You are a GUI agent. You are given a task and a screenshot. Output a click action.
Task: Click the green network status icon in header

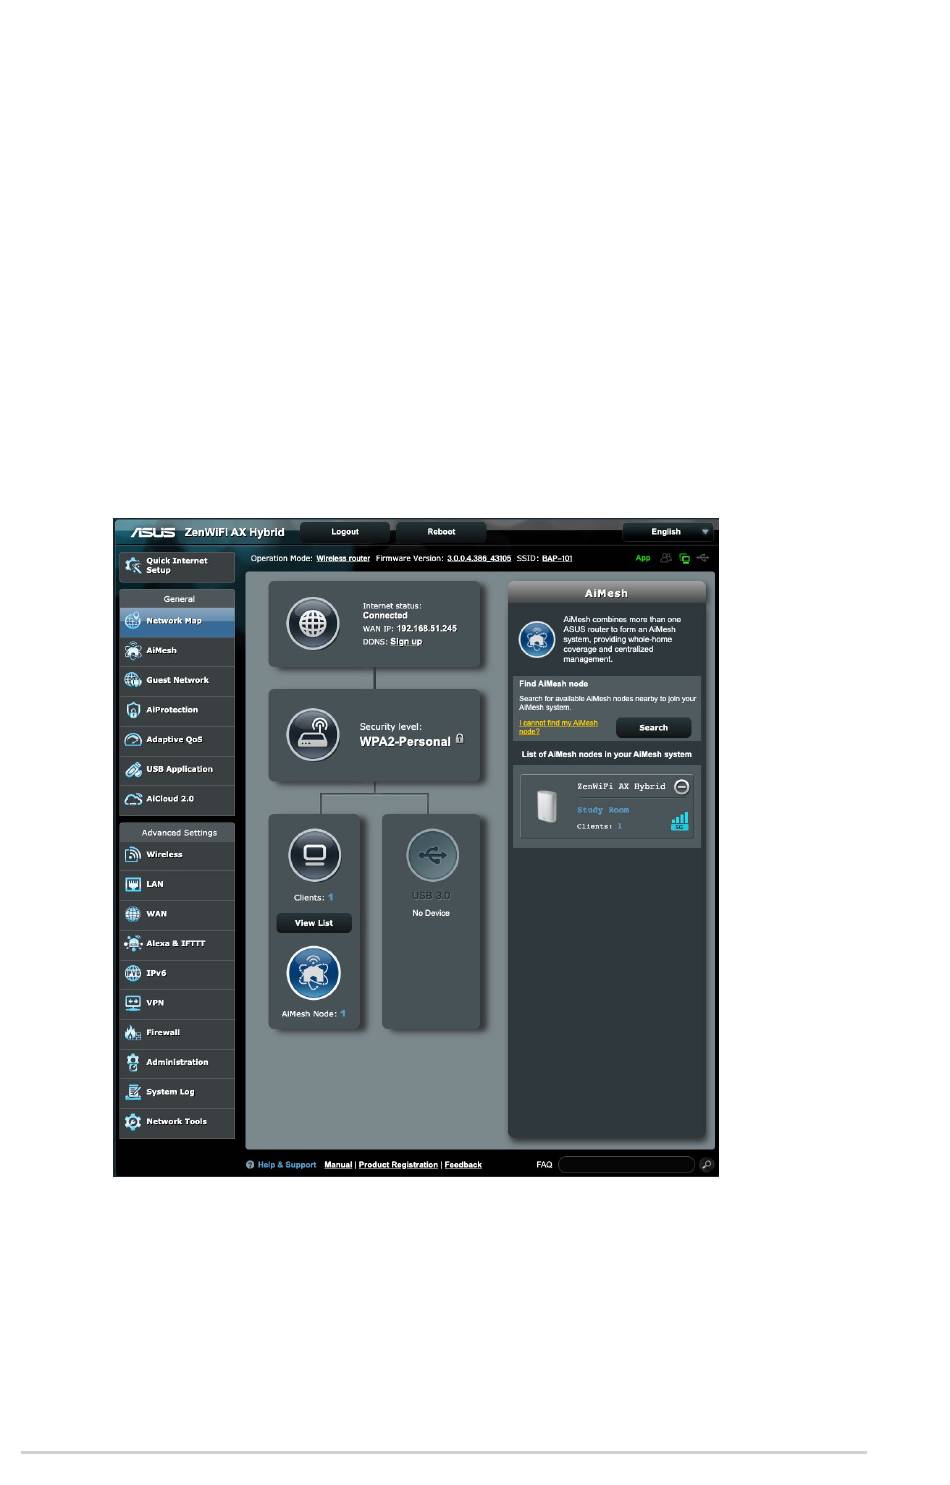coord(685,559)
